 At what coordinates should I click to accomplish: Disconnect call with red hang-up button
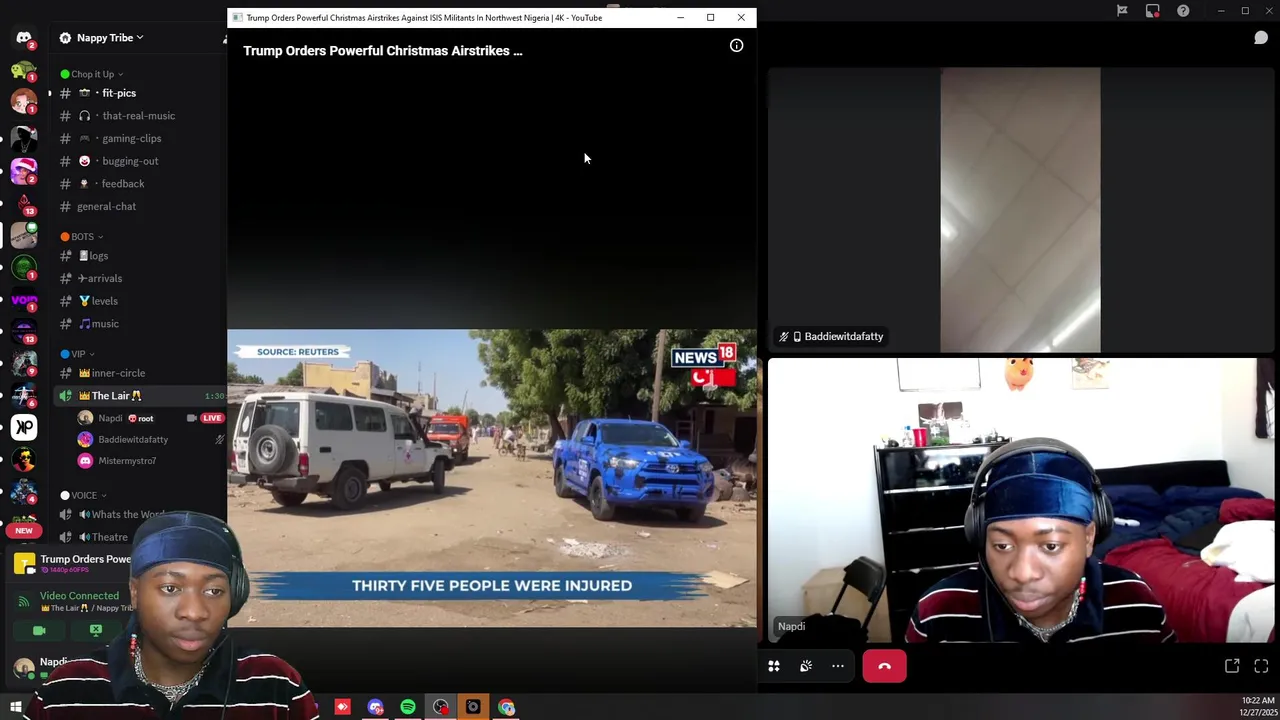(885, 666)
